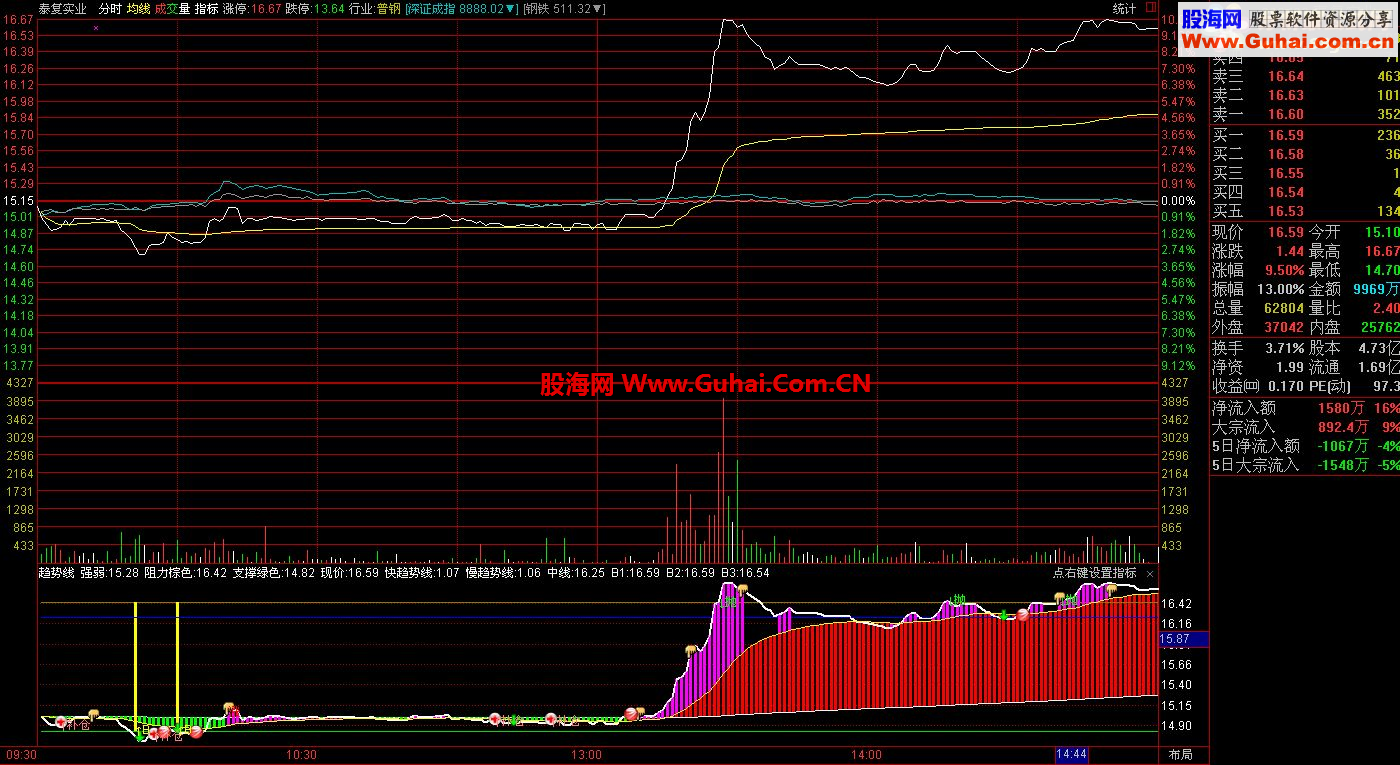
Task: Click the 内盘 25762 value
Action: (1378, 327)
